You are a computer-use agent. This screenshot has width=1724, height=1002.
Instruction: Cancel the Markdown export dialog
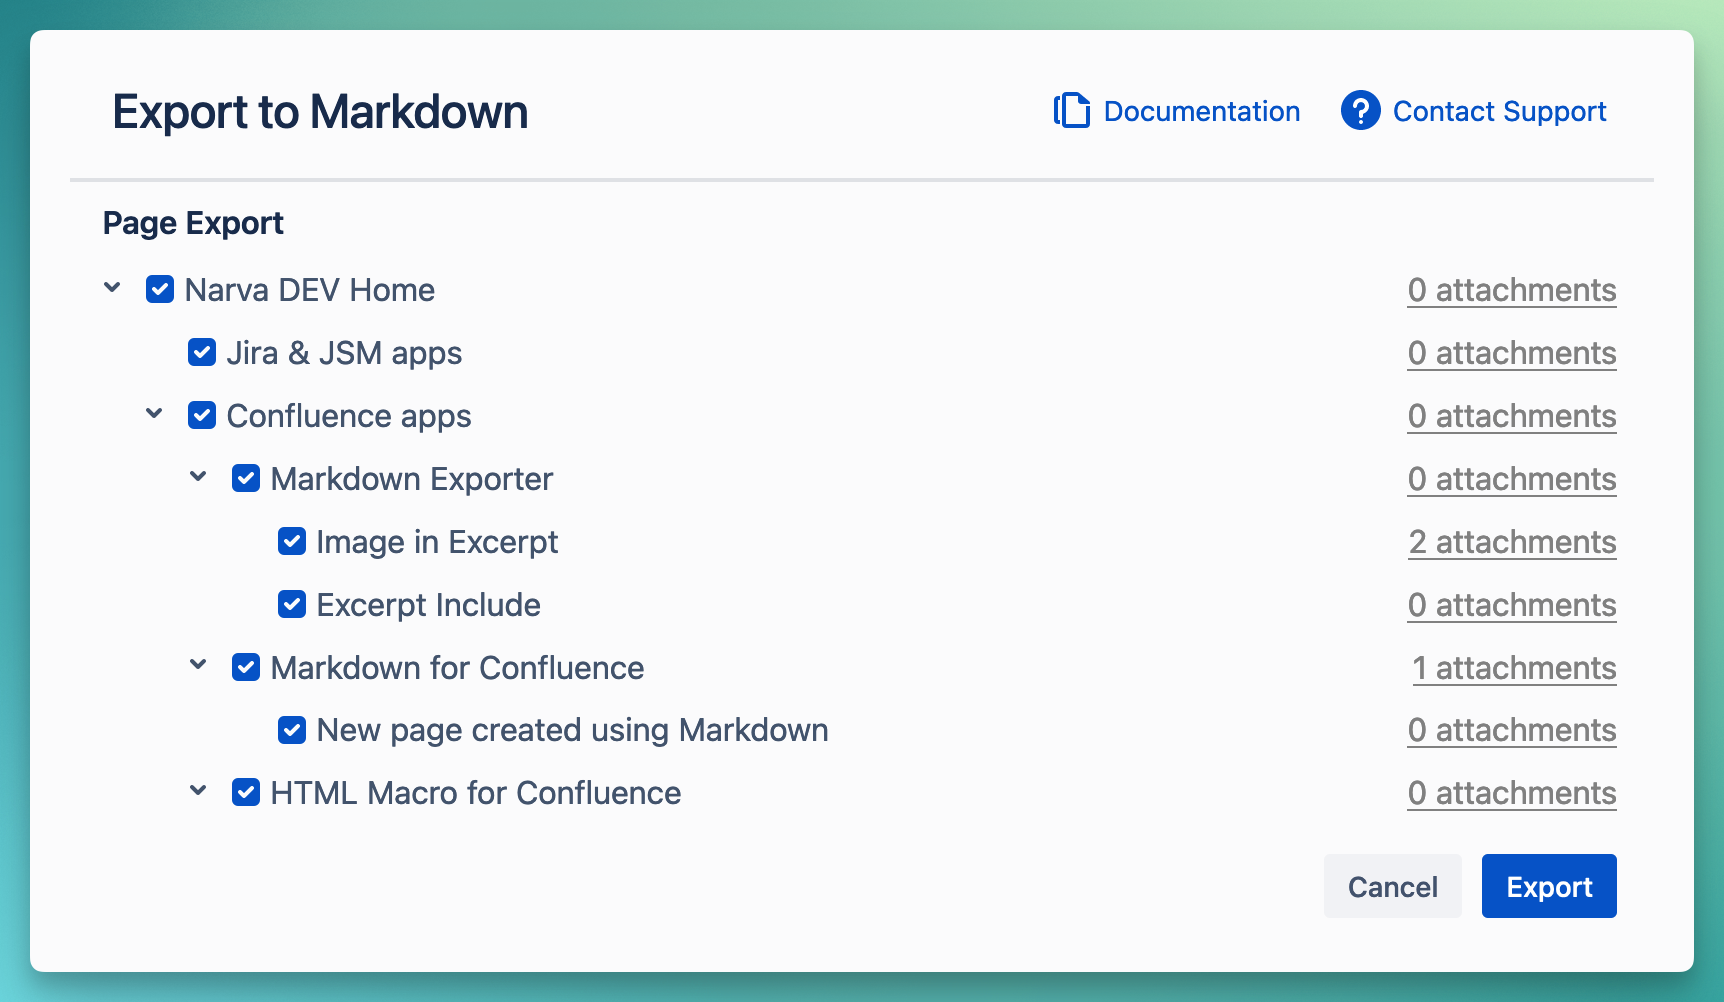(1392, 886)
